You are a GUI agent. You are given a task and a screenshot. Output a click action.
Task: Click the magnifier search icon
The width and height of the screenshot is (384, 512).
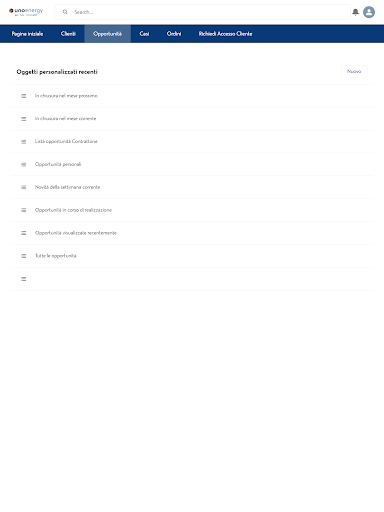(x=65, y=12)
